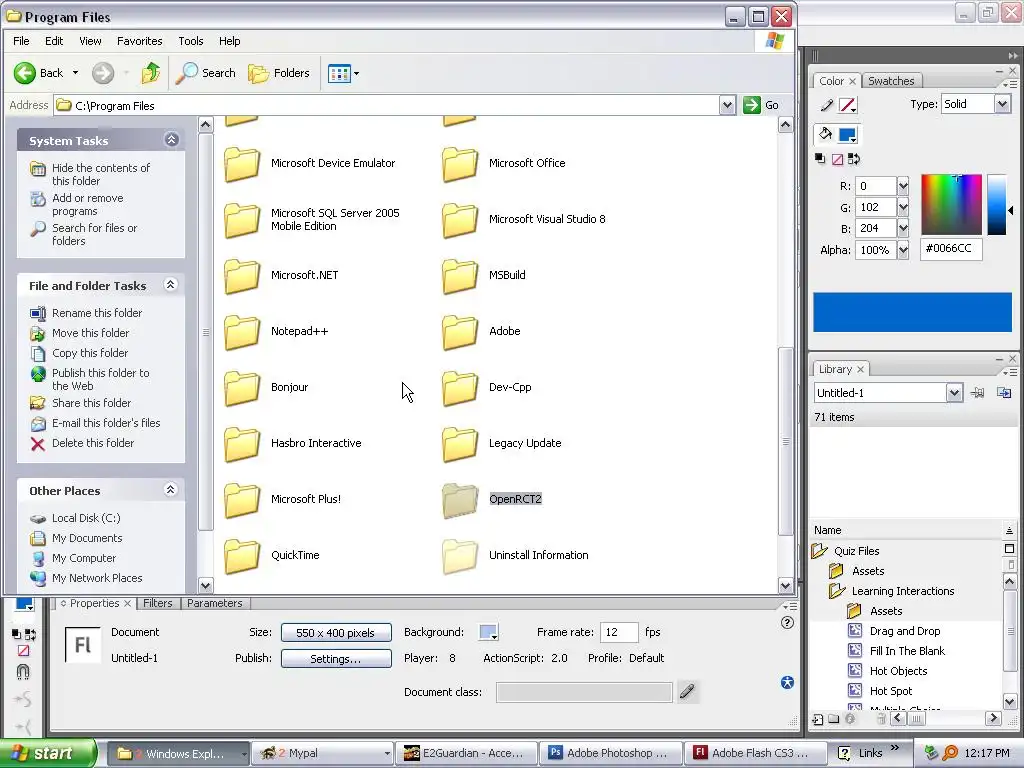Click the Up one level folder icon
The height and width of the screenshot is (768, 1024).
151,73
